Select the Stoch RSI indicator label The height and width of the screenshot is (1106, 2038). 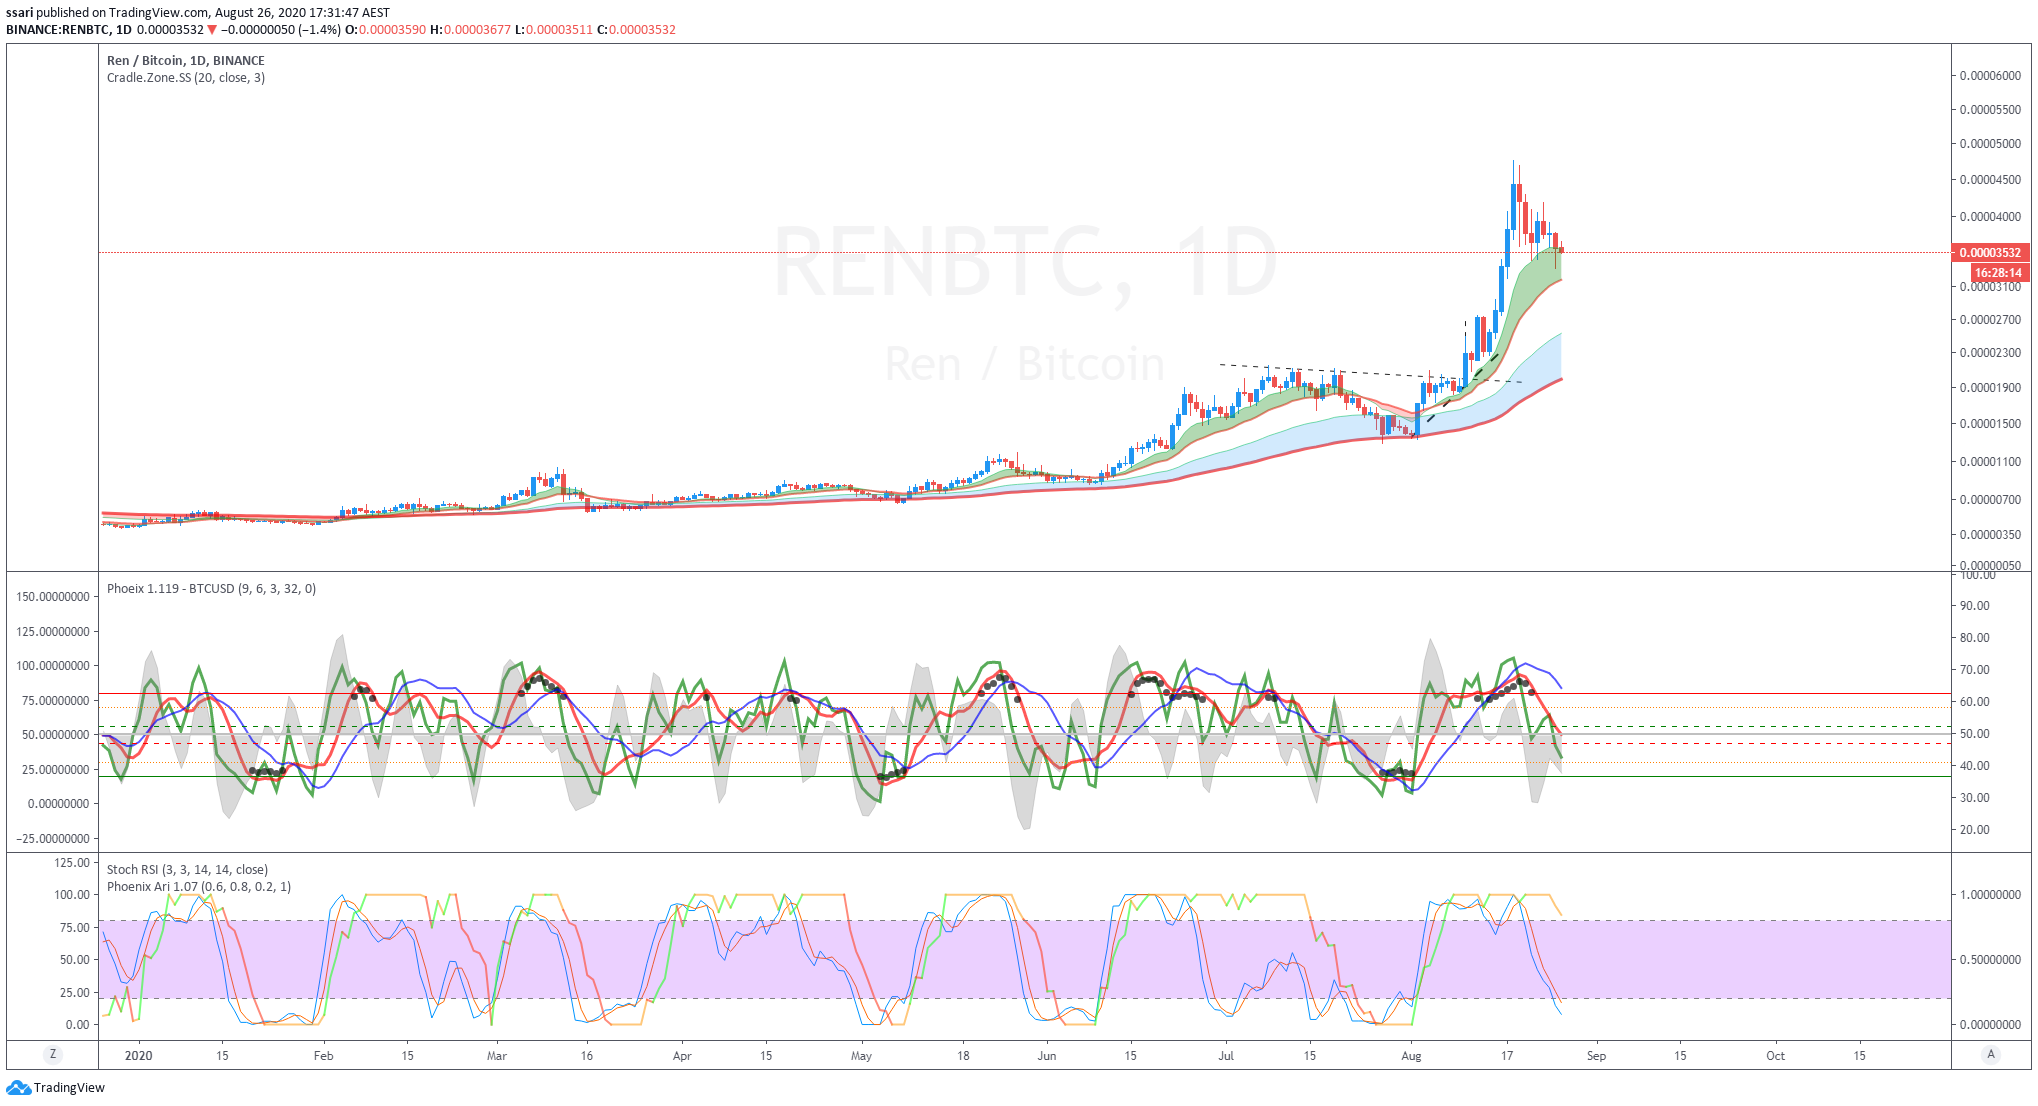tap(187, 870)
